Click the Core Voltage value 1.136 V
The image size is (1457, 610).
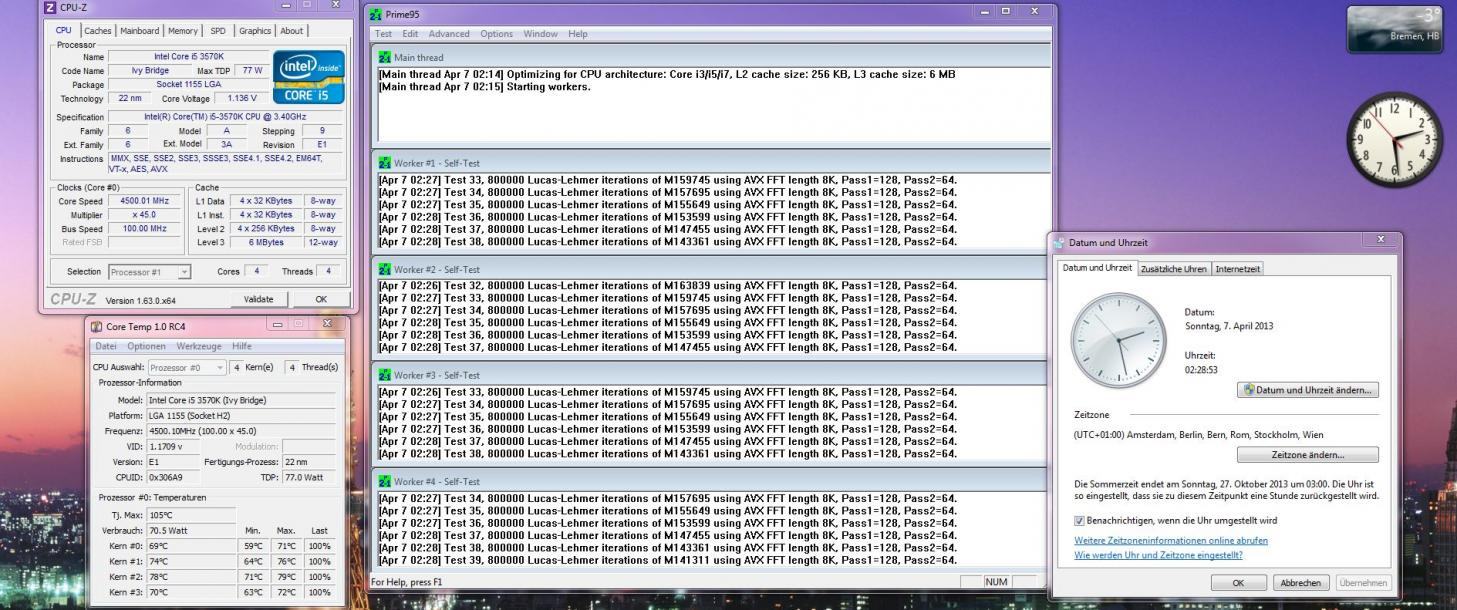[241, 98]
